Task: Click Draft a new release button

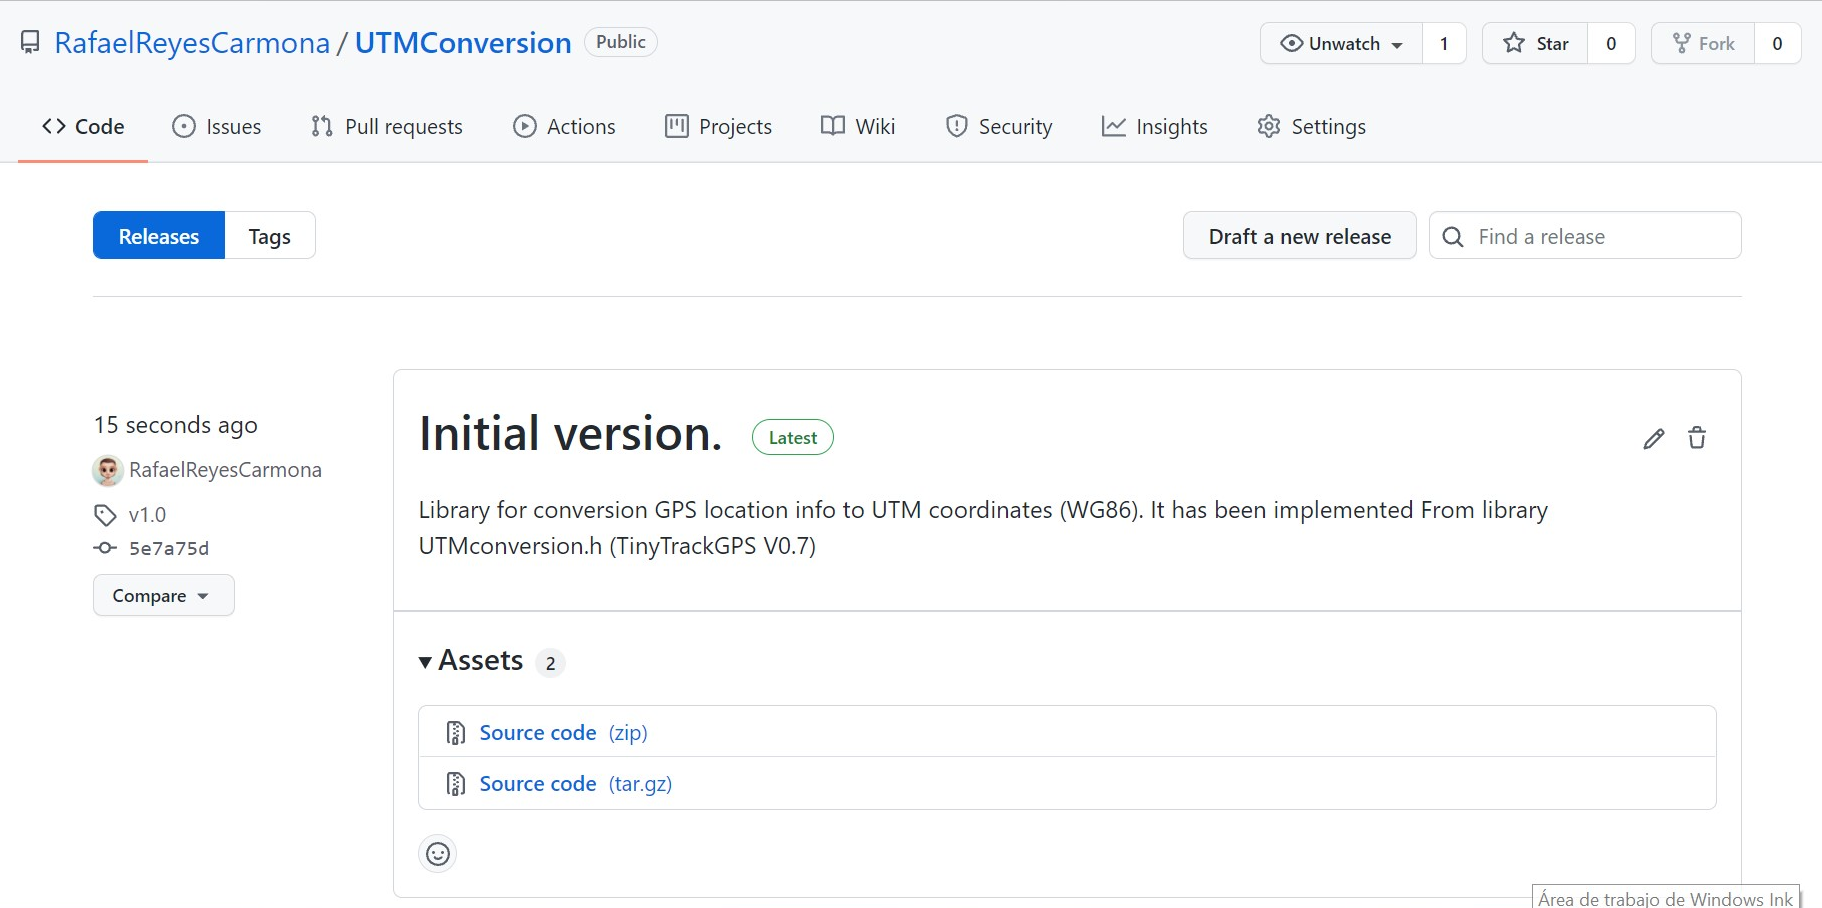Action: coord(1299,236)
